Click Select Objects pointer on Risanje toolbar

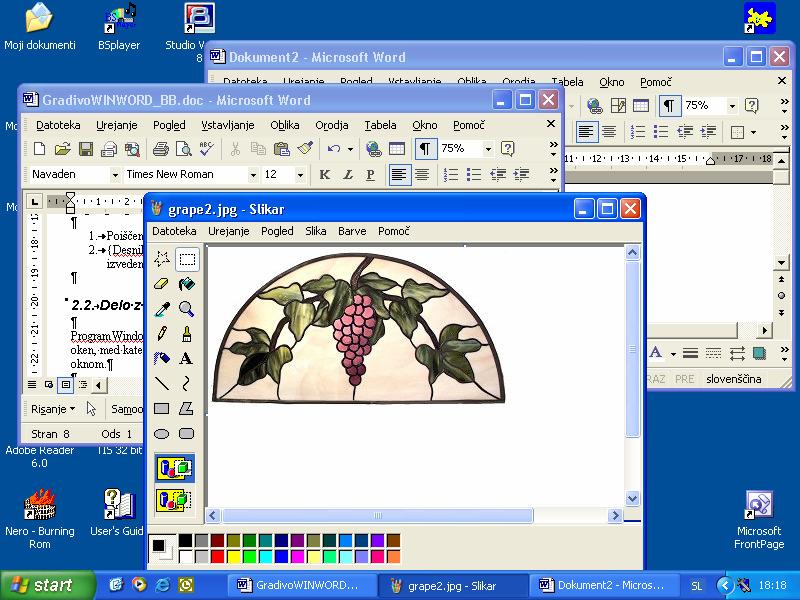click(x=91, y=409)
